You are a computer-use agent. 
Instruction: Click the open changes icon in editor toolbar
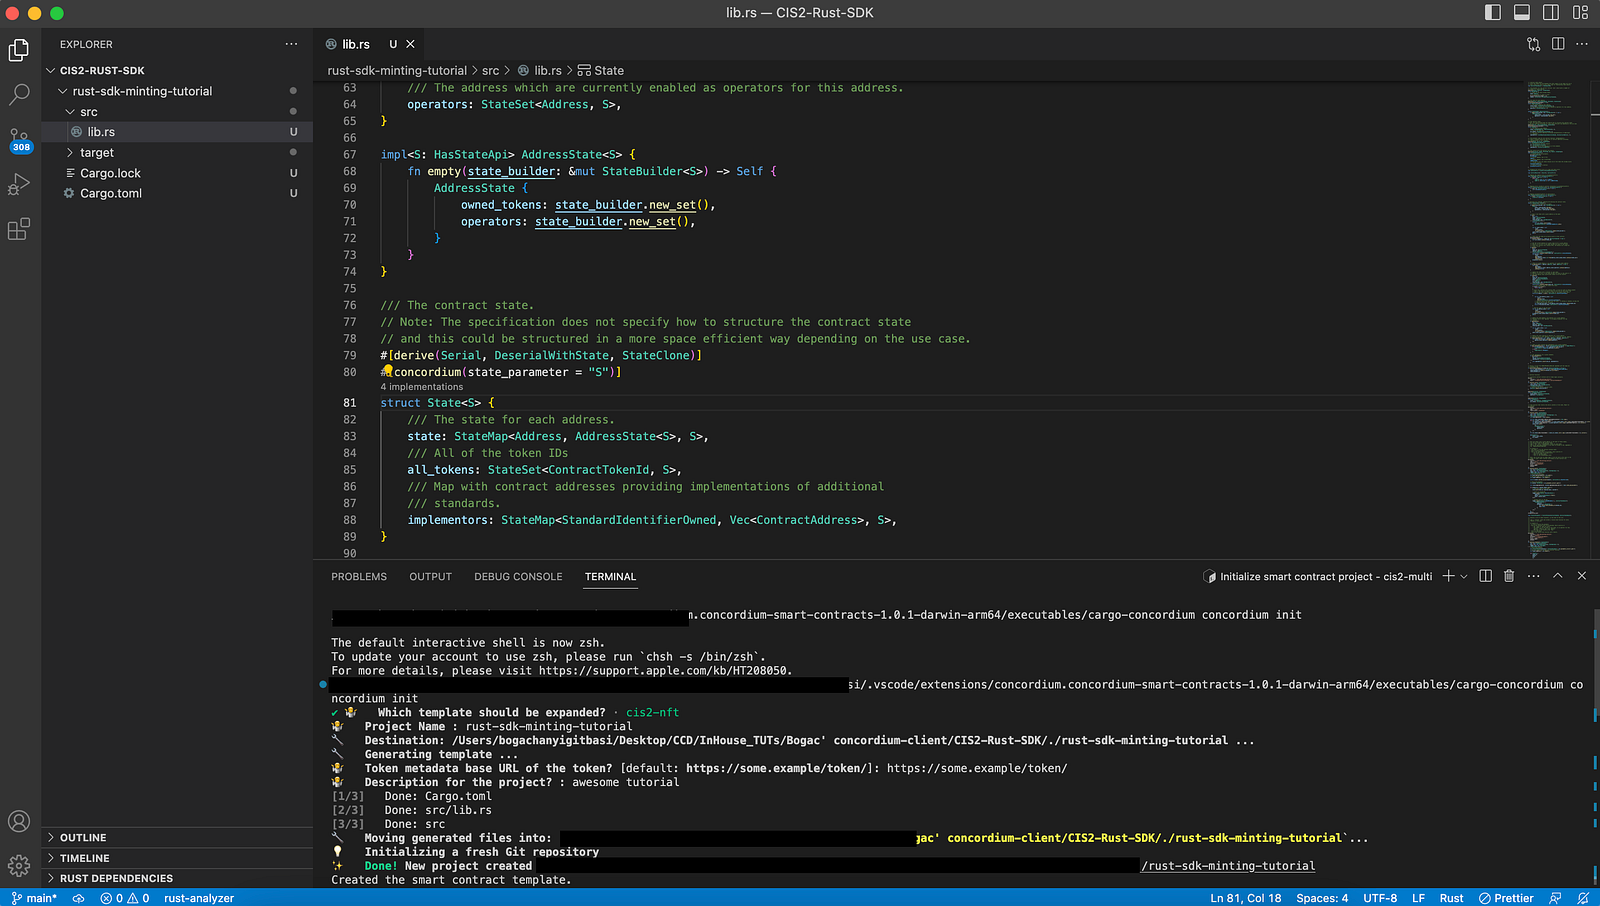pos(1534,44)
